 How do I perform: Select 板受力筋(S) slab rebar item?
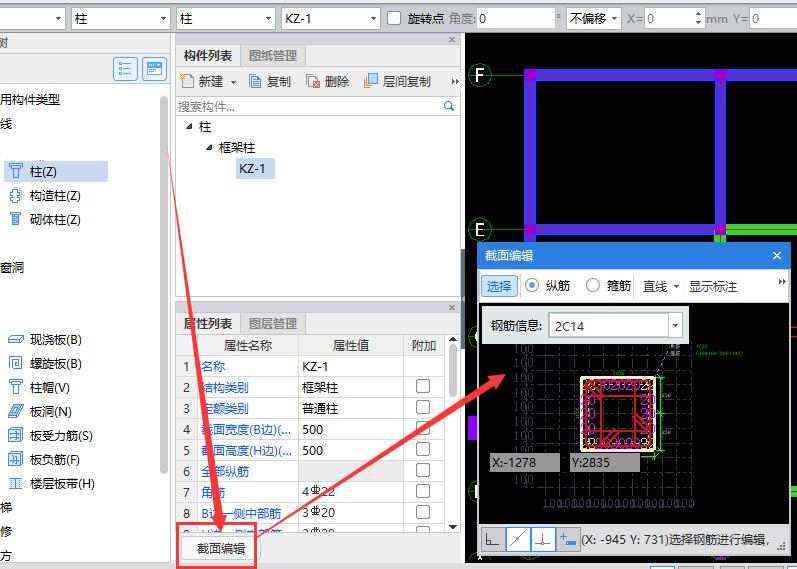tap(51, 436)
